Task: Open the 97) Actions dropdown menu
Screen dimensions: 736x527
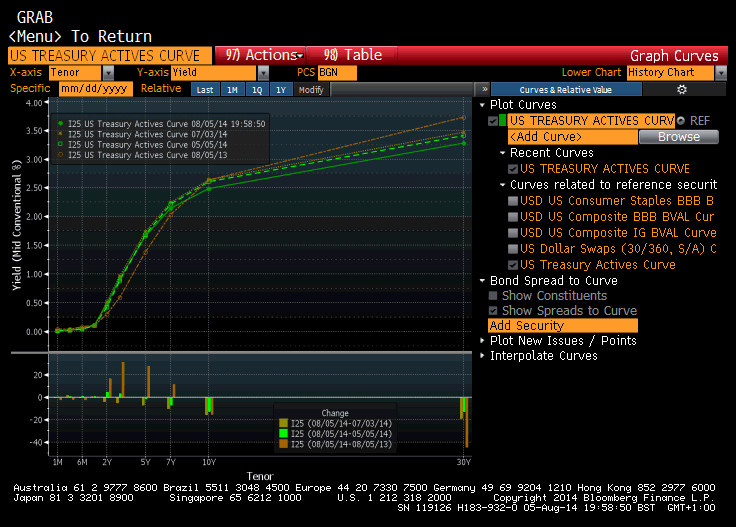Action: (x=261, y=55)
